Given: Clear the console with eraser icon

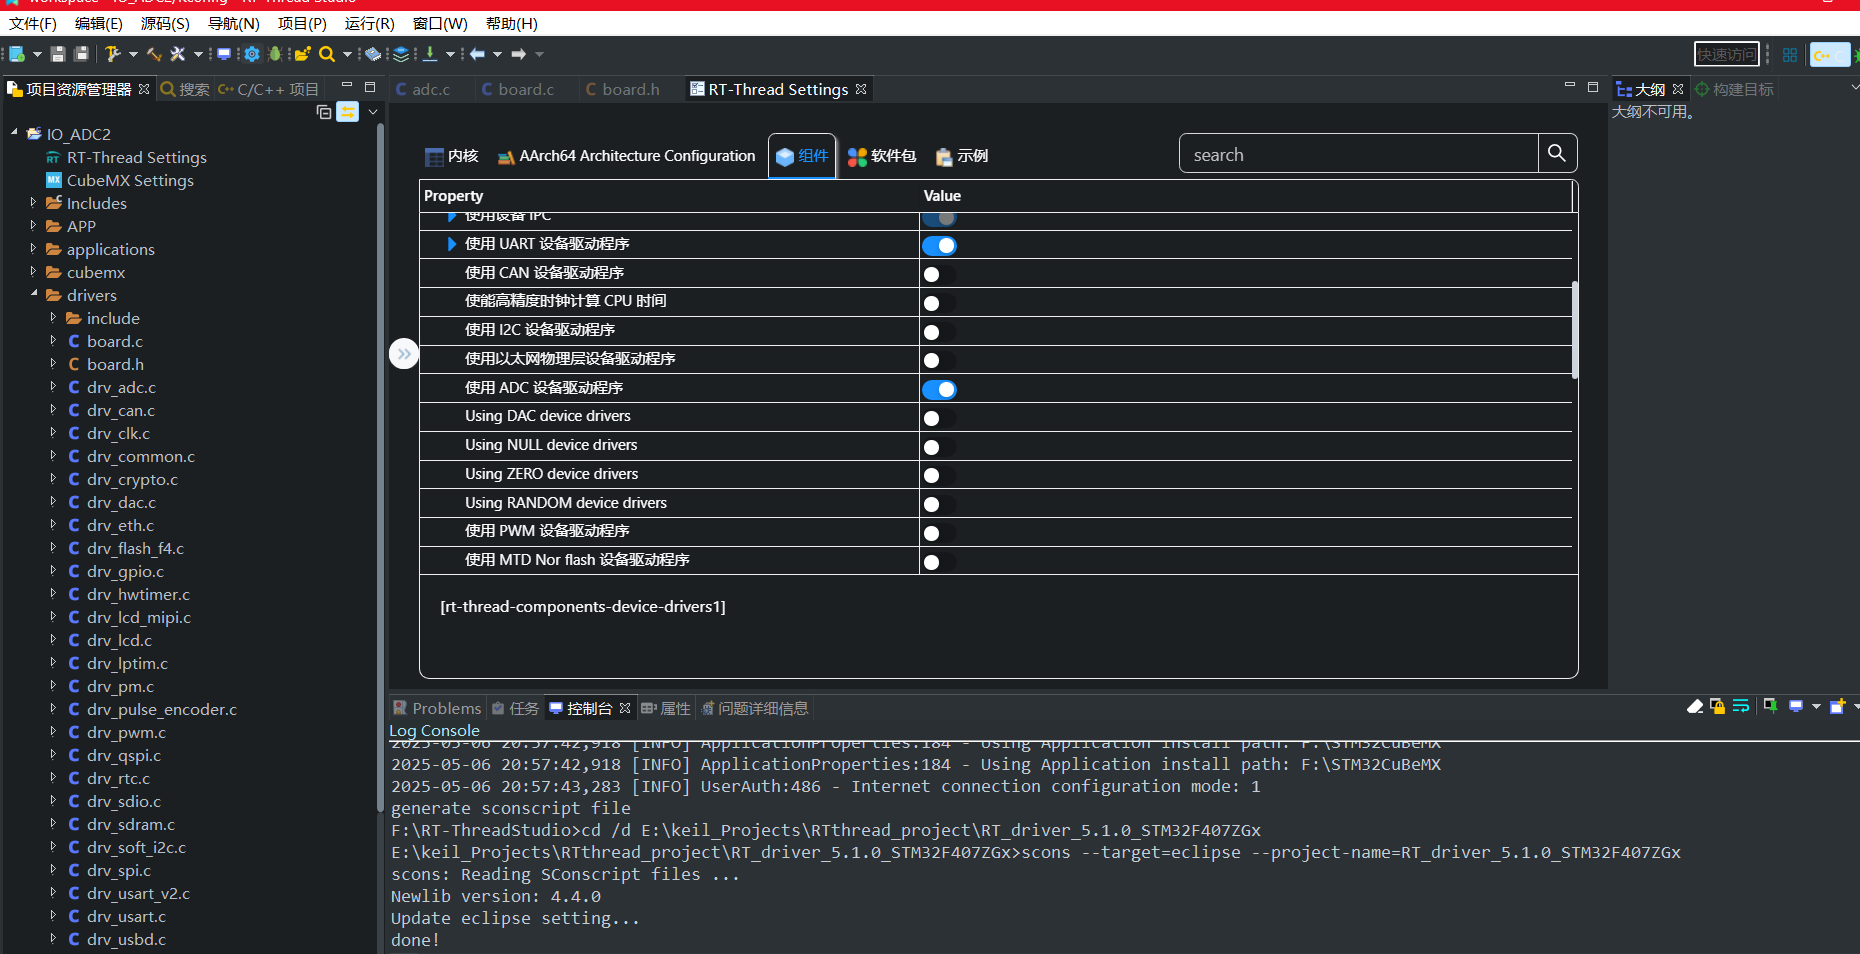Looking at the screenshot, I should point(1695,707).
